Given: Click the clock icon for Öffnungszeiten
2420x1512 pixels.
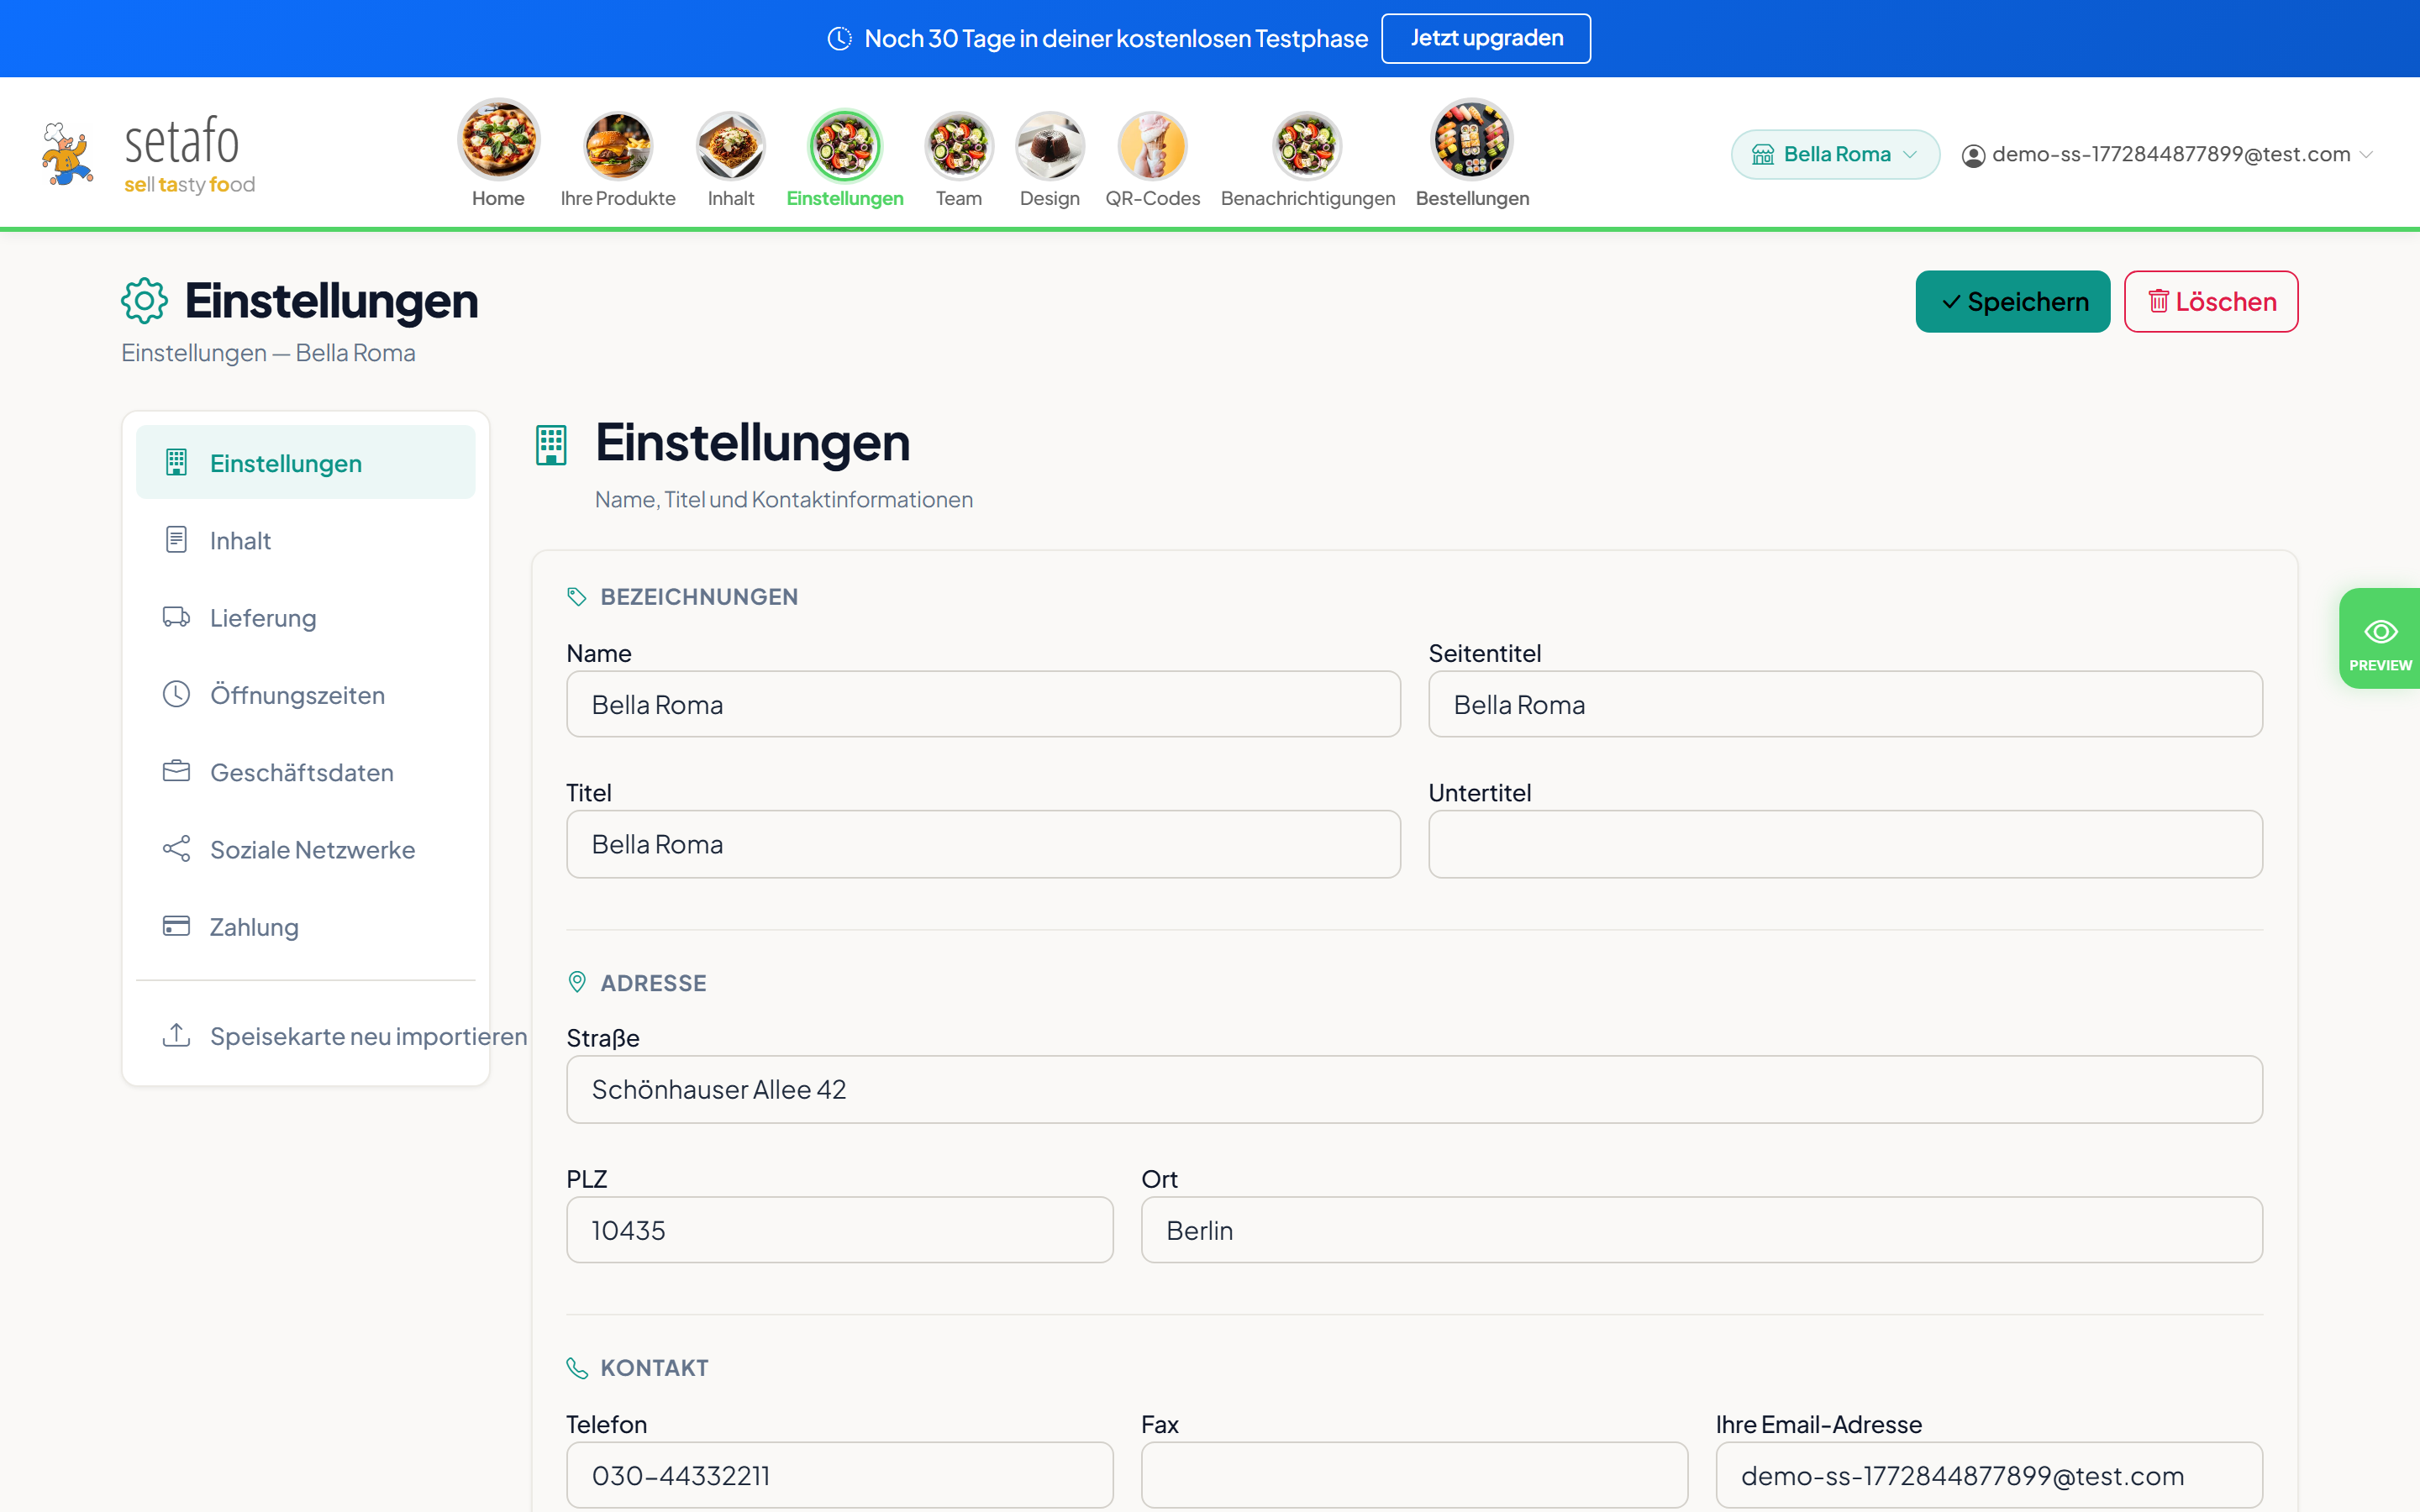Looking at the screenshot, I should point(176,694).
